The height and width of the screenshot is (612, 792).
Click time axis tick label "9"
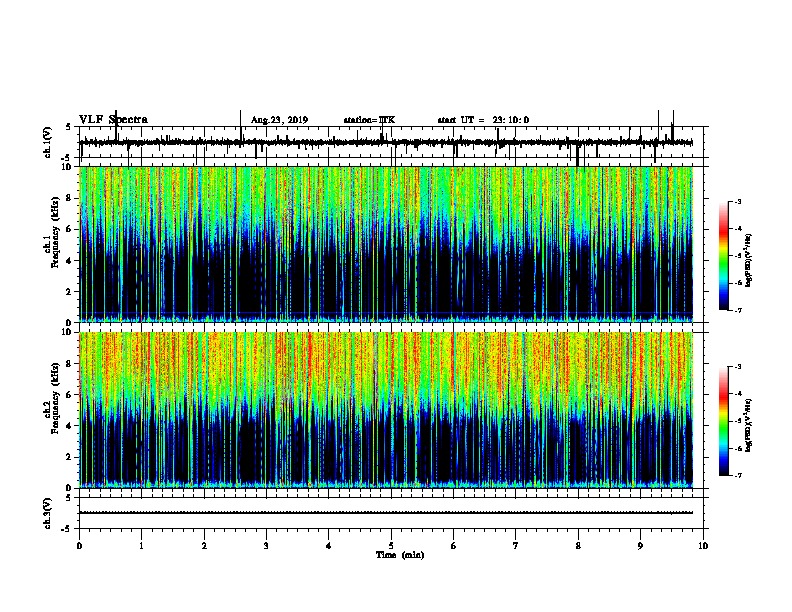(640, 546)
